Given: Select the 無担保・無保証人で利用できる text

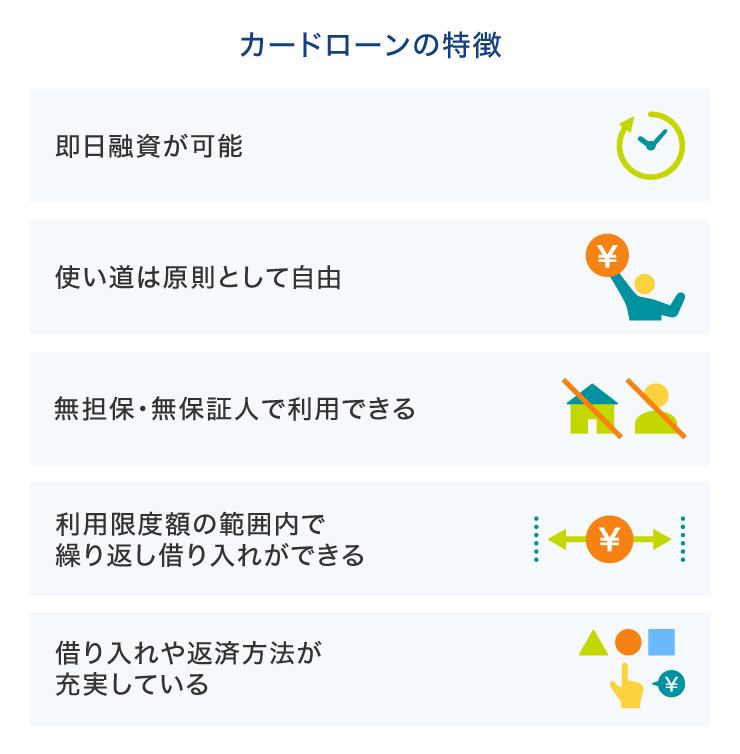Looking at the screenshot, I should (235, 409).
